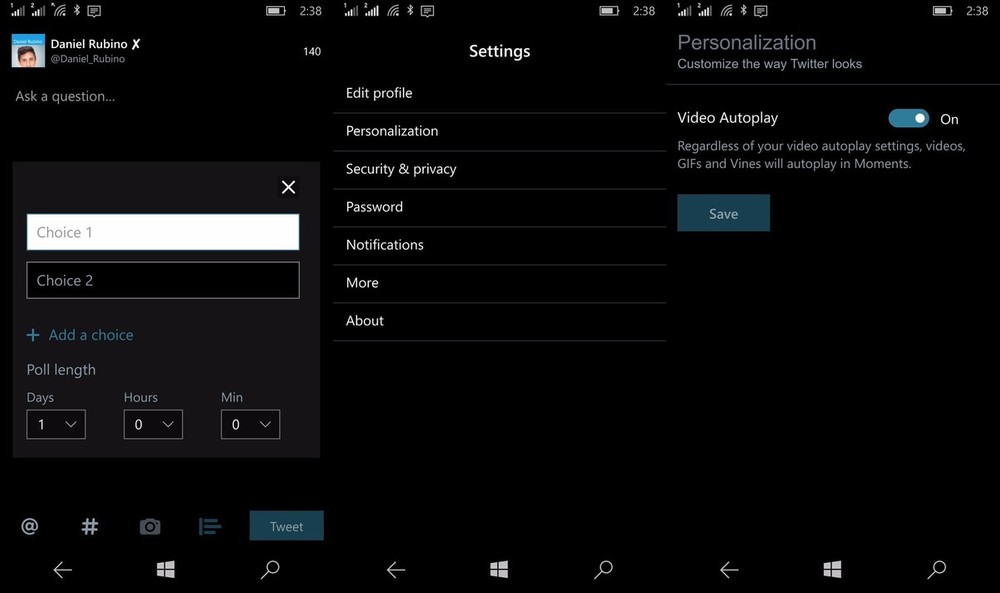Screen dimensions: 1000x593
Task: Click the plus icon next to Add a choice
Action: [33, 335]
